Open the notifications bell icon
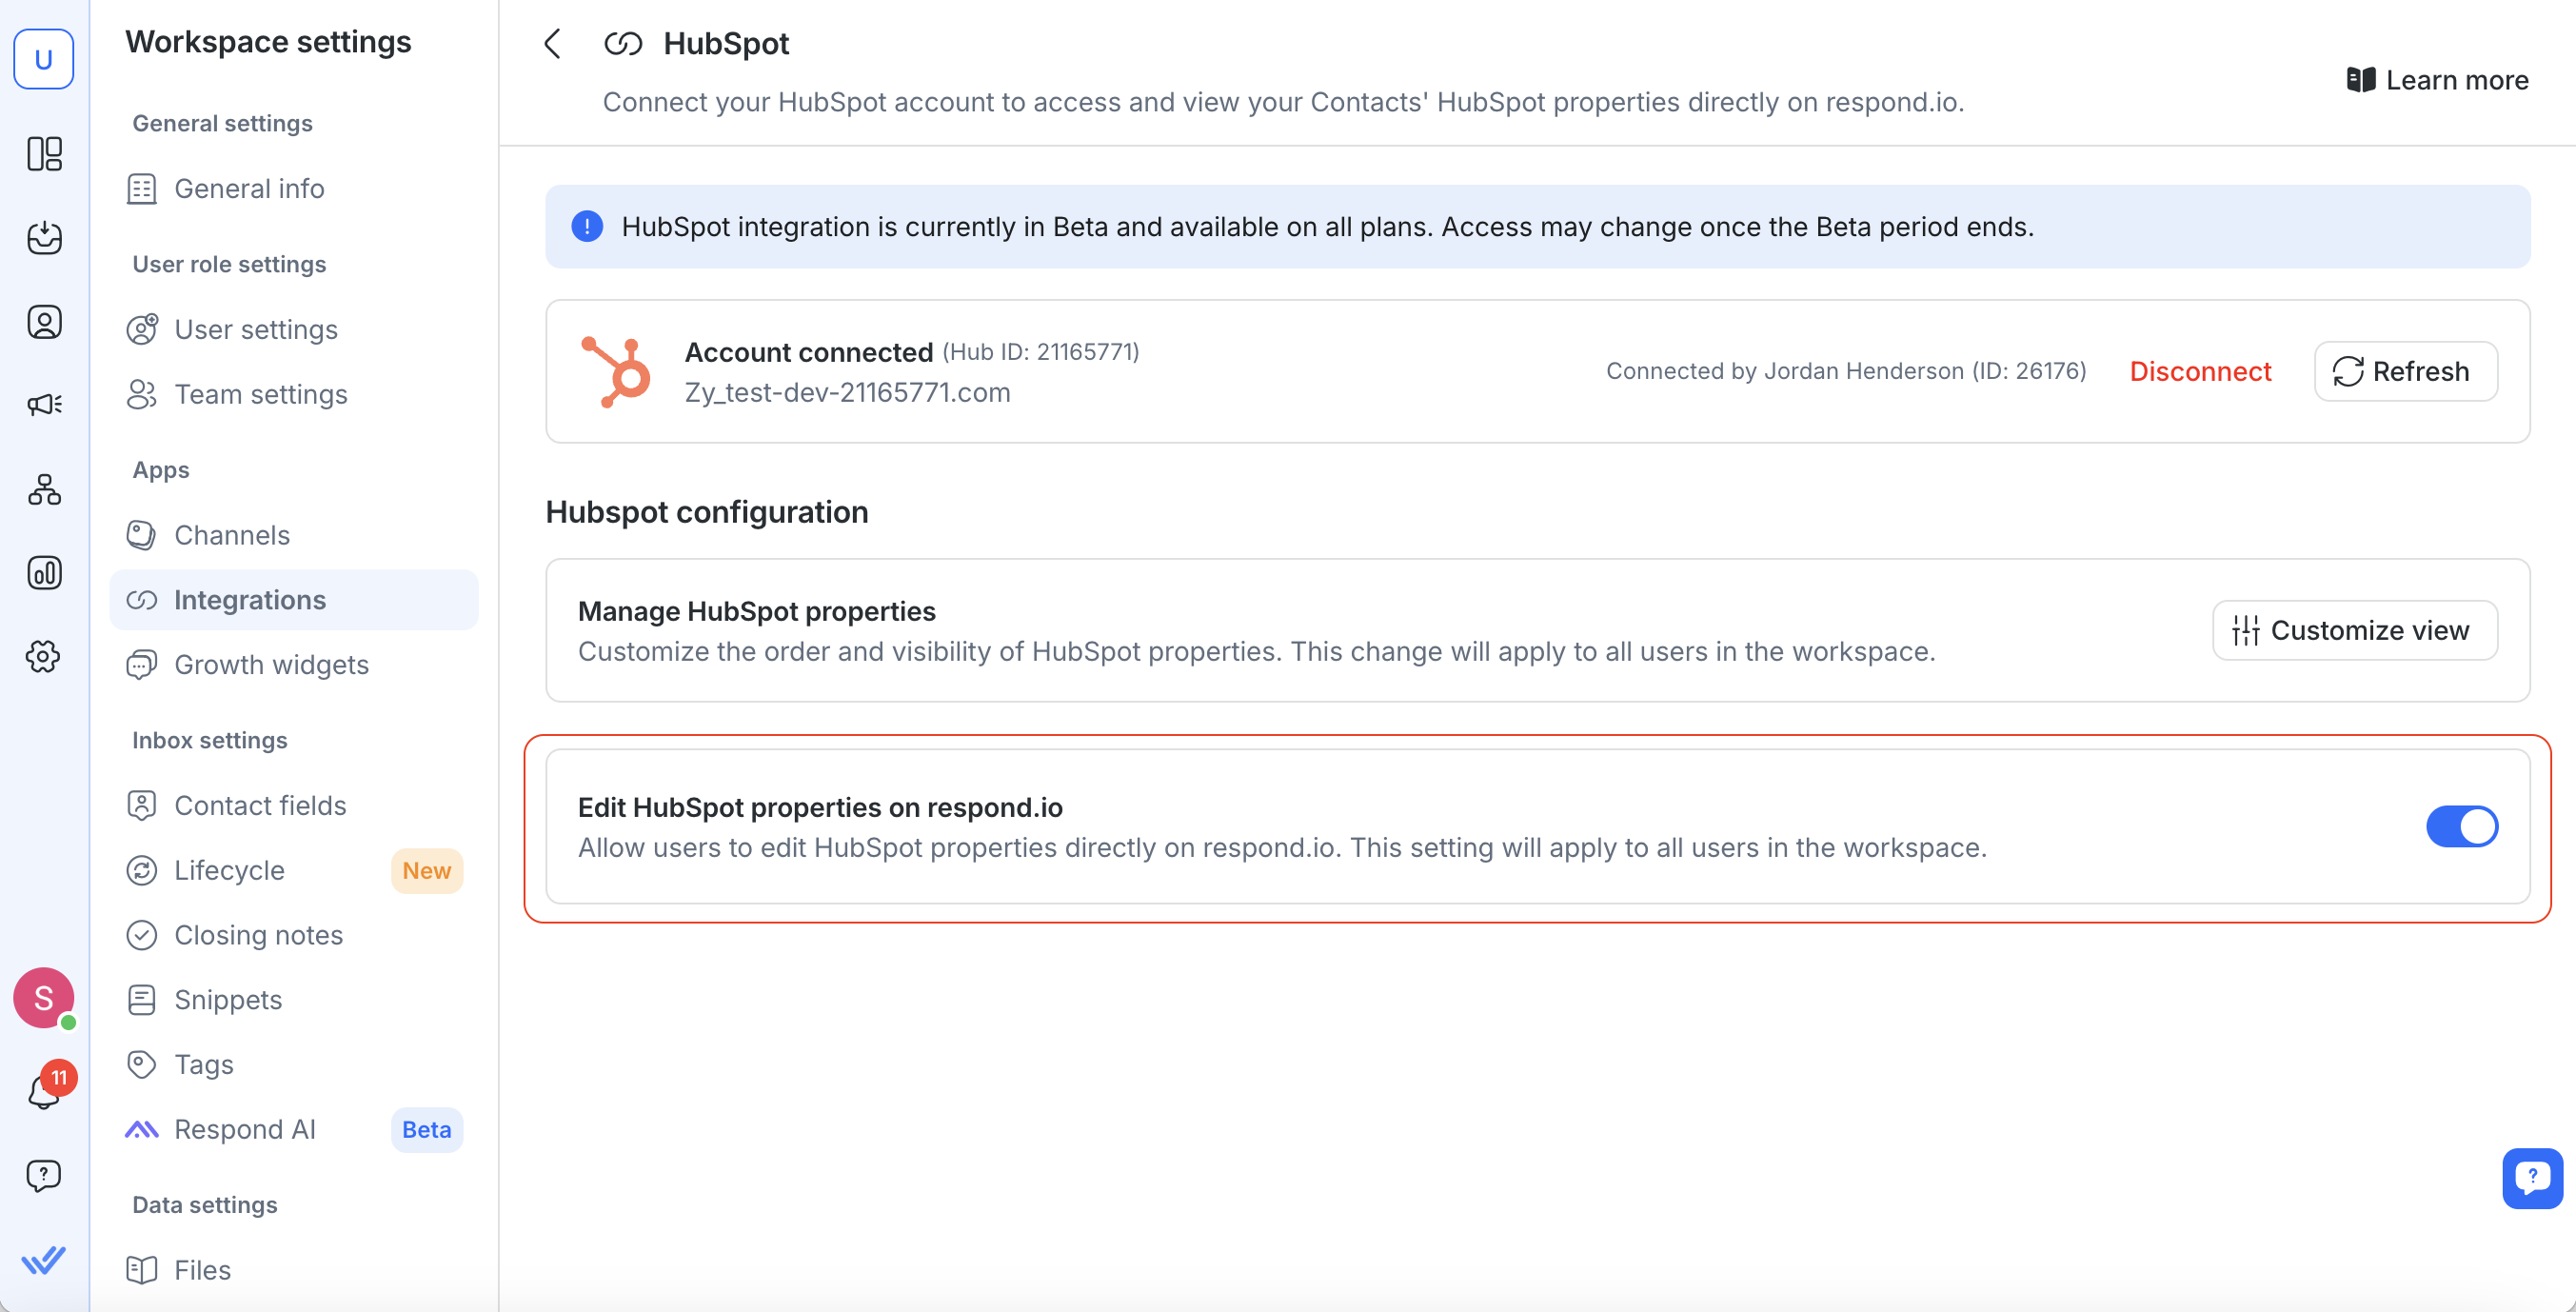2576x1312 pixels. (x=44, y=1091)
